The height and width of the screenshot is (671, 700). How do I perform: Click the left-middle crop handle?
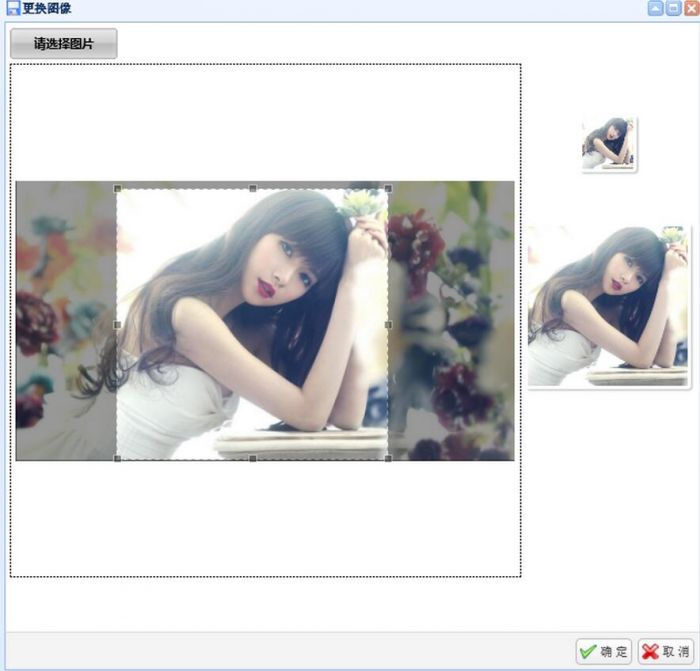pos(117,324)
